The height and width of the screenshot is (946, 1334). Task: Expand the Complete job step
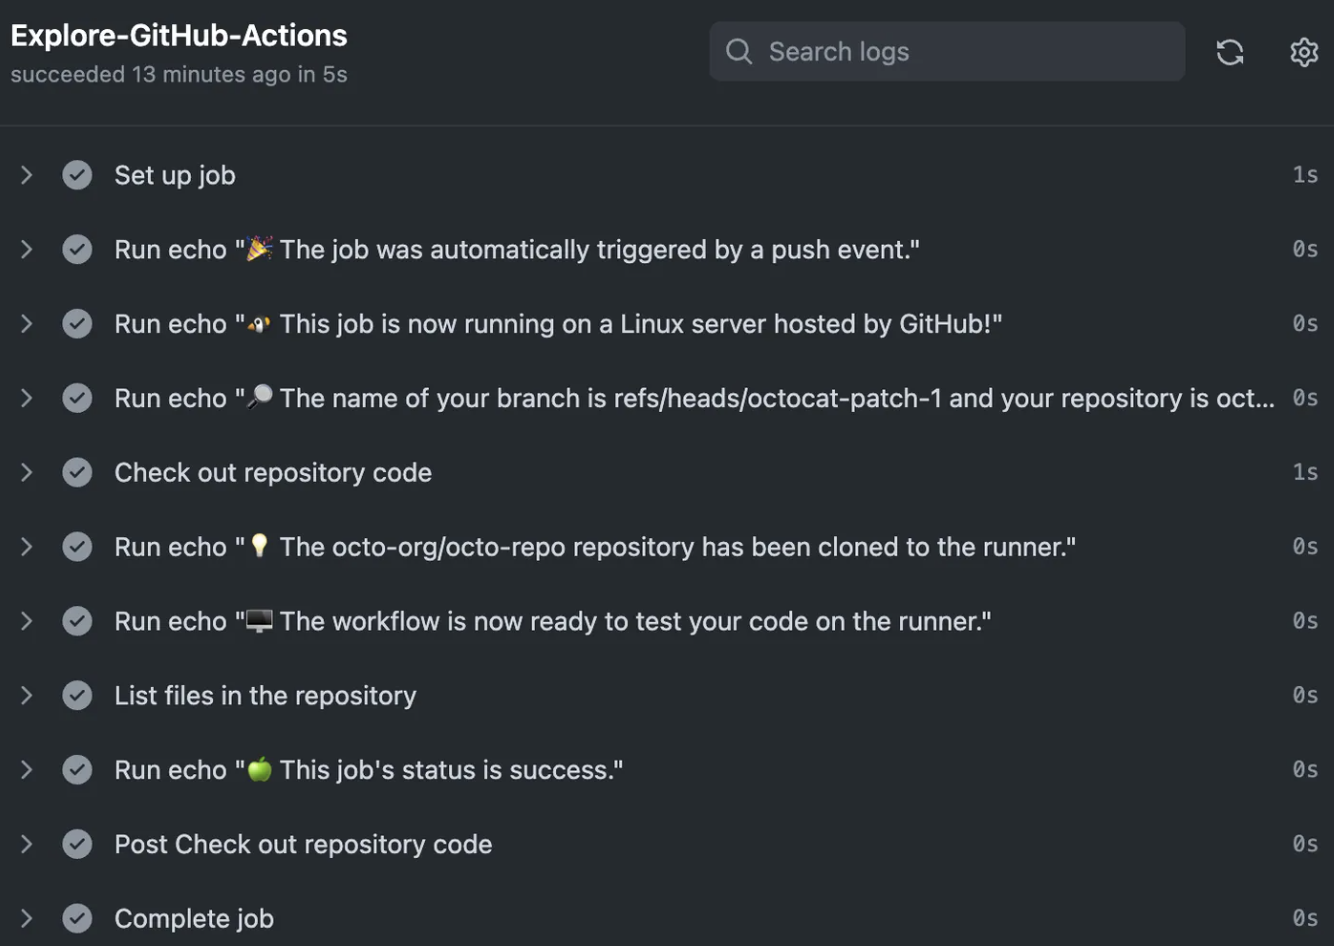[x=26, y=917]
